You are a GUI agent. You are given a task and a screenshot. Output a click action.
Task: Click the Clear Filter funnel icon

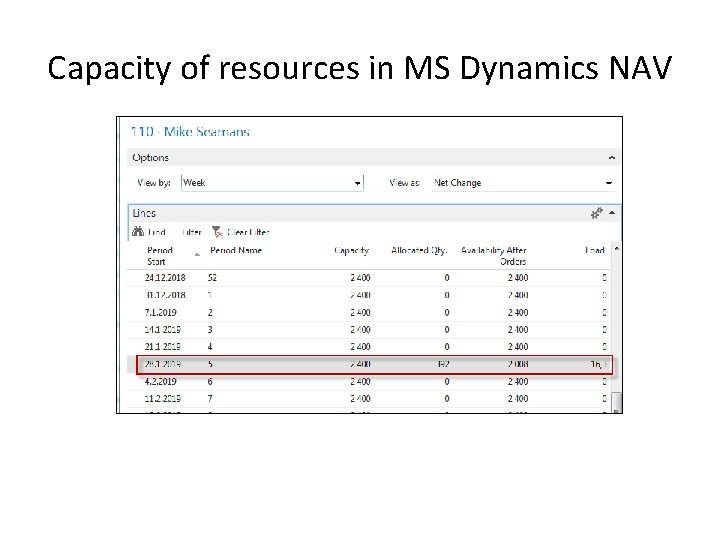point(217,232)
